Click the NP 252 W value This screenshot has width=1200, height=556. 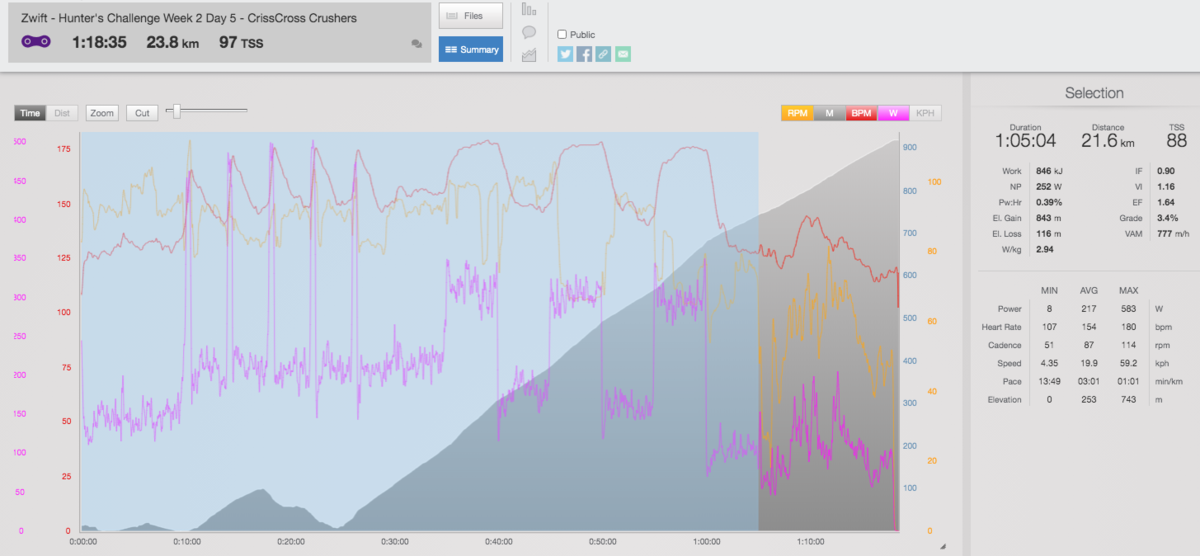click(x=1049, y=186)
